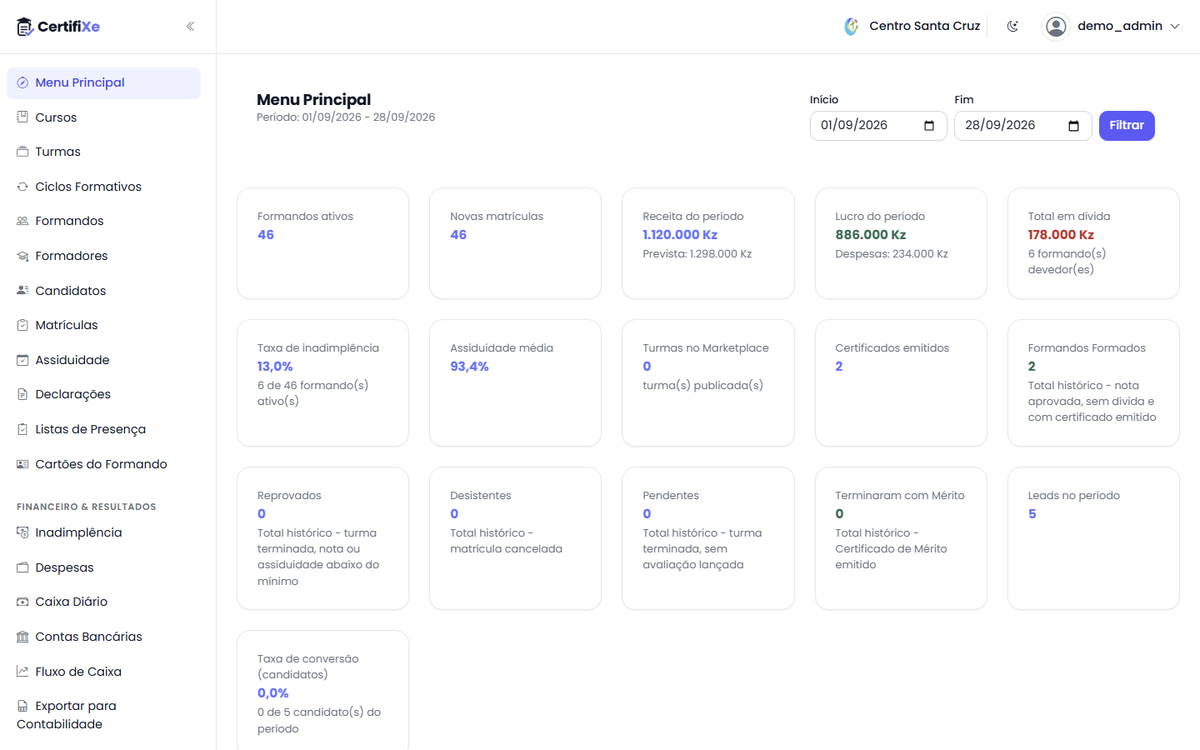Open Listas de Presença
Image resolution: width=1200 pixels, height=750 pixels.
[104, 429]
